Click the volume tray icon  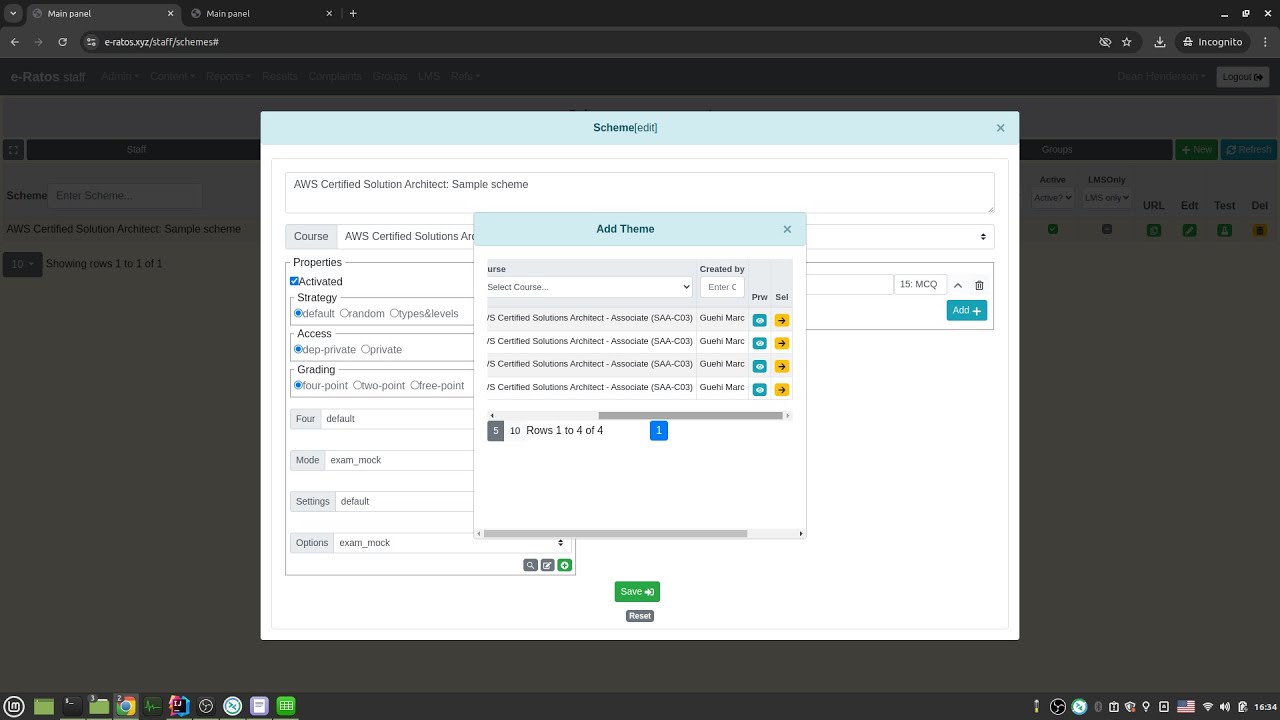point(1225,707)
